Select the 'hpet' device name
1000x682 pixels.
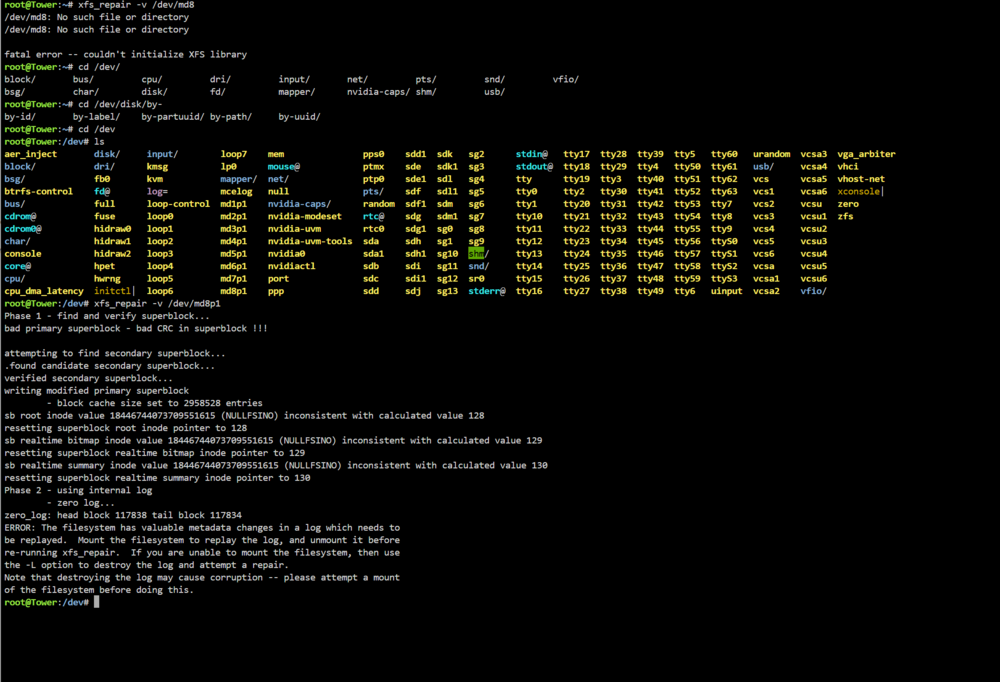click(x=104, y=266)
